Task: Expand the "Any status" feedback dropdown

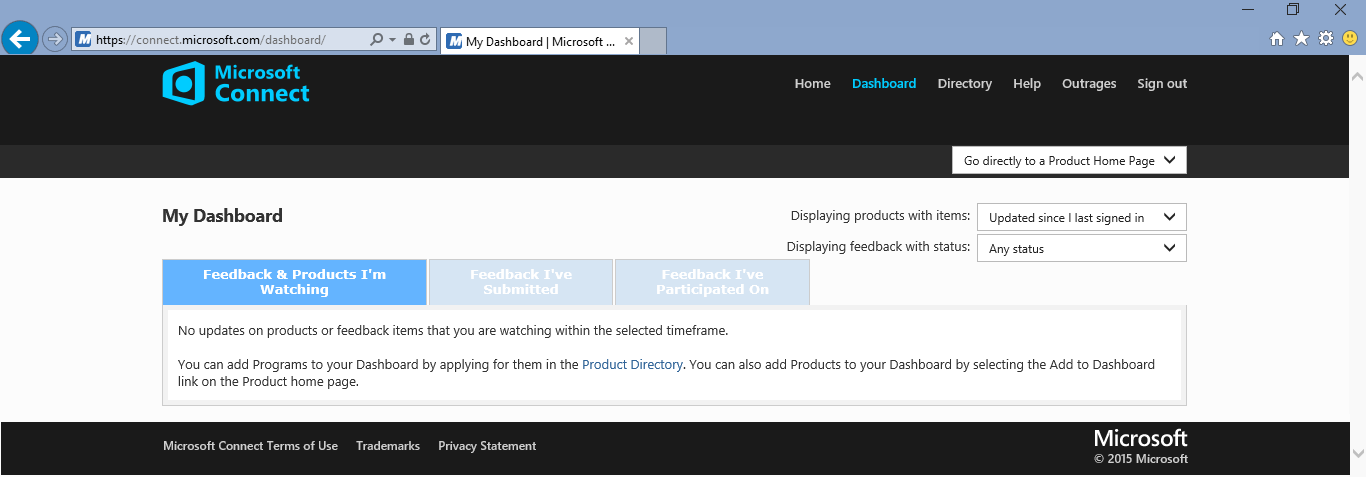Action: pos(1081,249)
